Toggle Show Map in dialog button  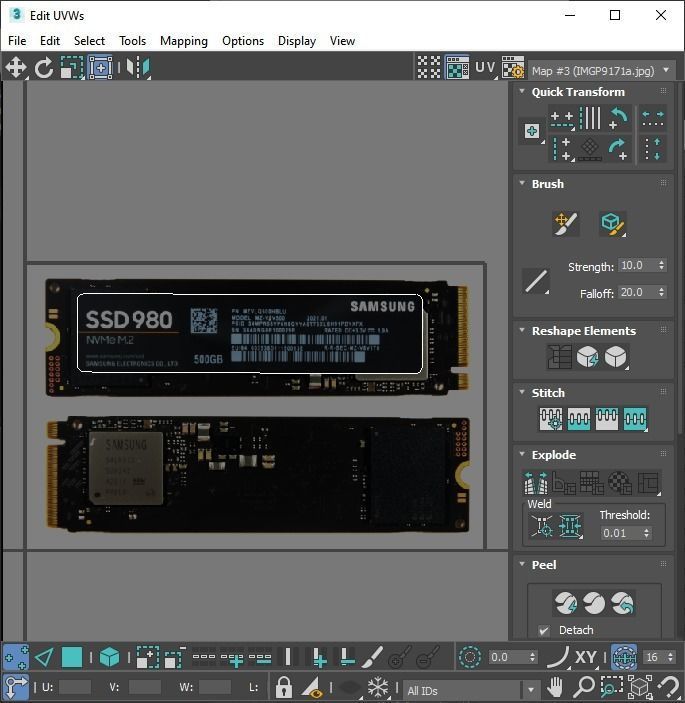click(x=457, y=68)
